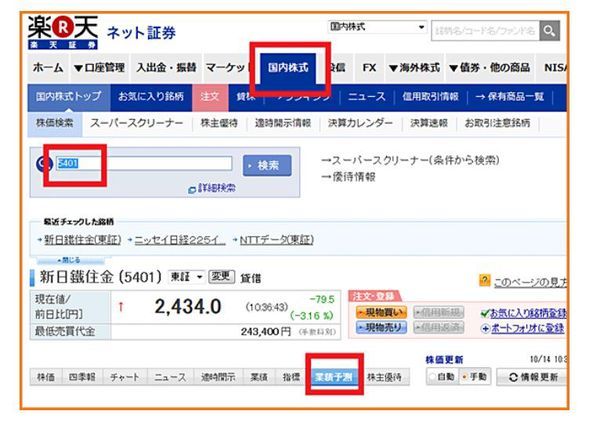The width and height of the screenshot is (600, 422).
Task: Open the ホーム main tab
Action: 48,68
